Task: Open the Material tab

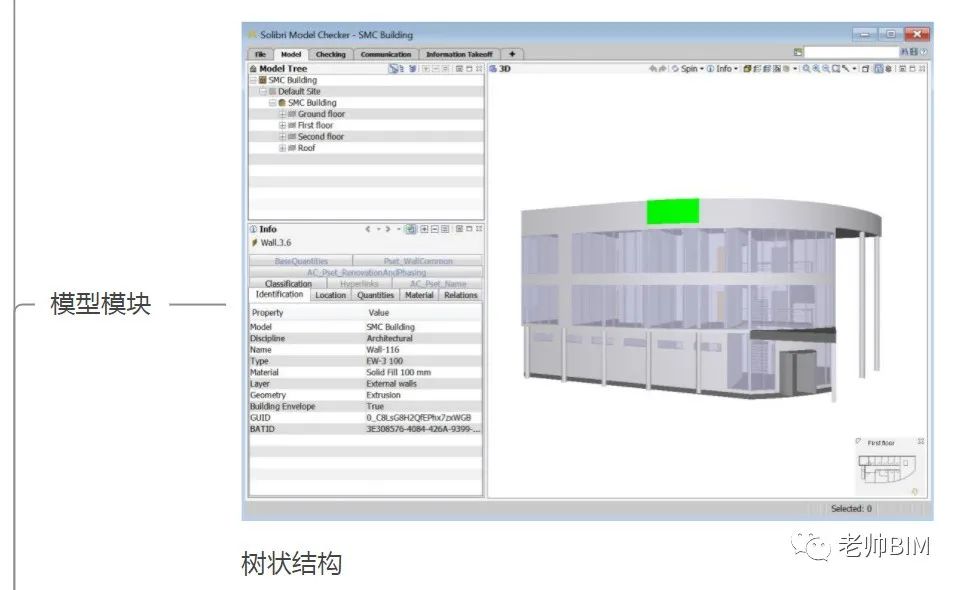Action: pyautogui.click(x=419, y=295)
